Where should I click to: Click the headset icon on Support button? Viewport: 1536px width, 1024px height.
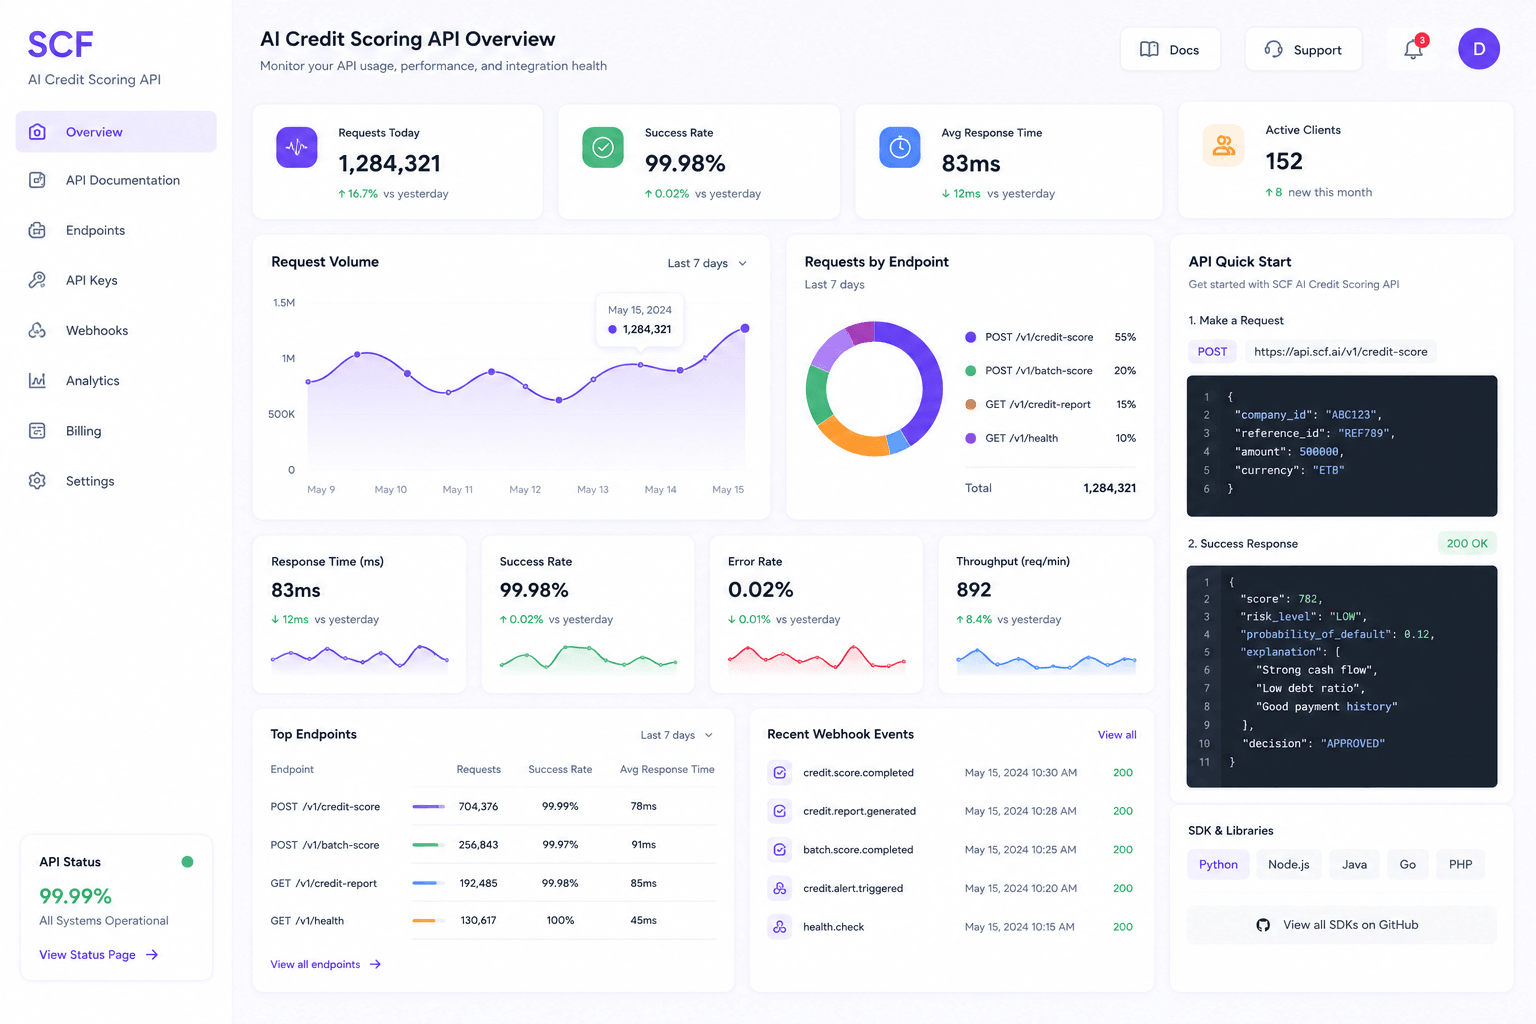tap(1273, 49)
